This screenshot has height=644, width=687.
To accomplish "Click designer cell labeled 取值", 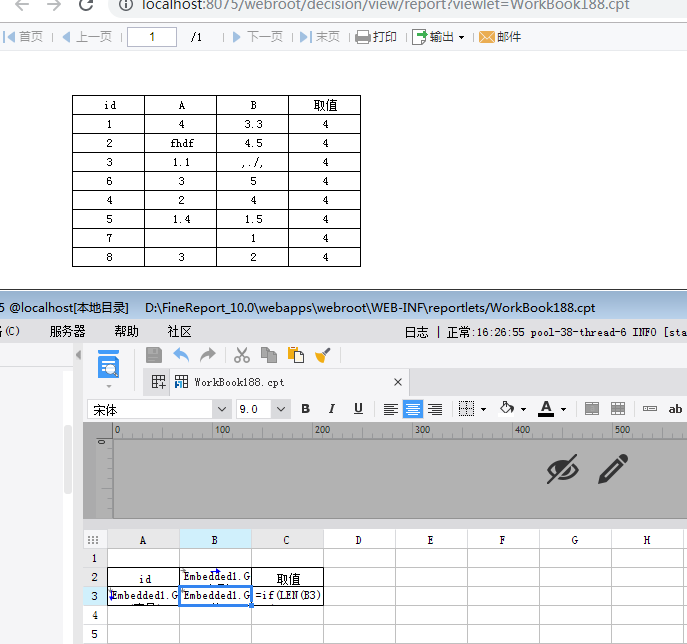I will 288,577.
